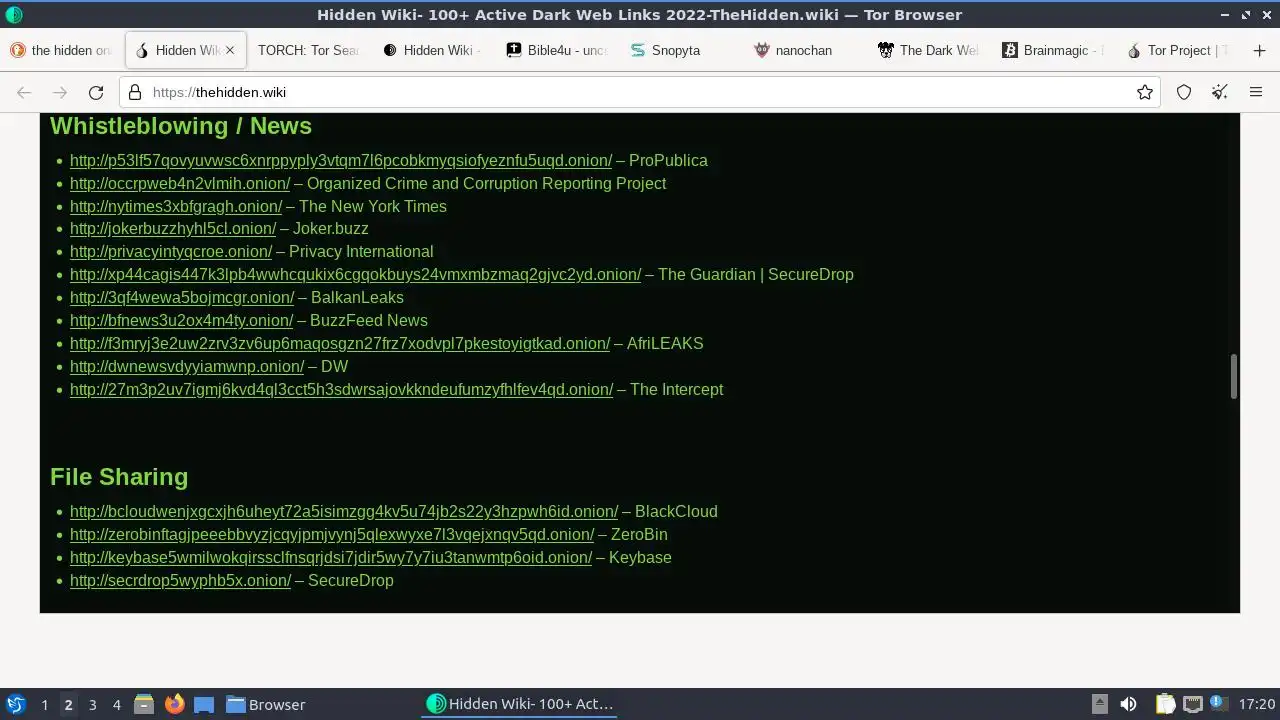The image size is (1280, 720).
Task: Click the page vertical scrollbar thumb
Action: tap(1234, 376)
